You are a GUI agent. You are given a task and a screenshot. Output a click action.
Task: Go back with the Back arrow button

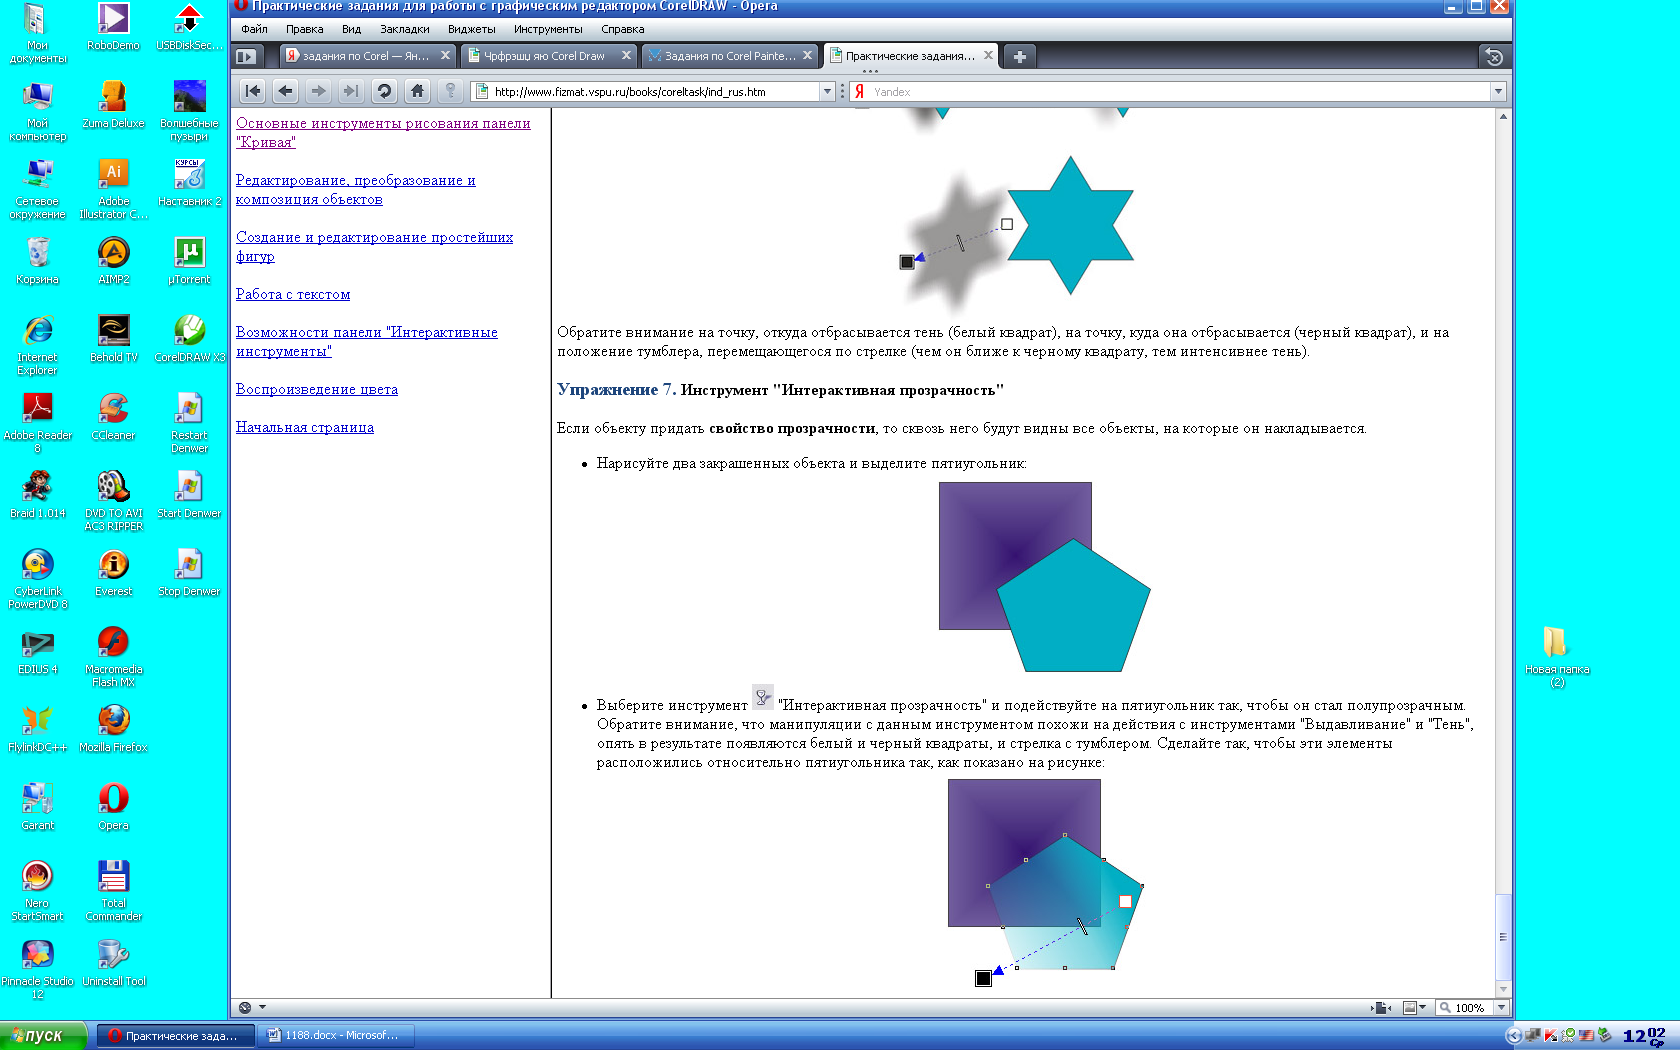286,91
